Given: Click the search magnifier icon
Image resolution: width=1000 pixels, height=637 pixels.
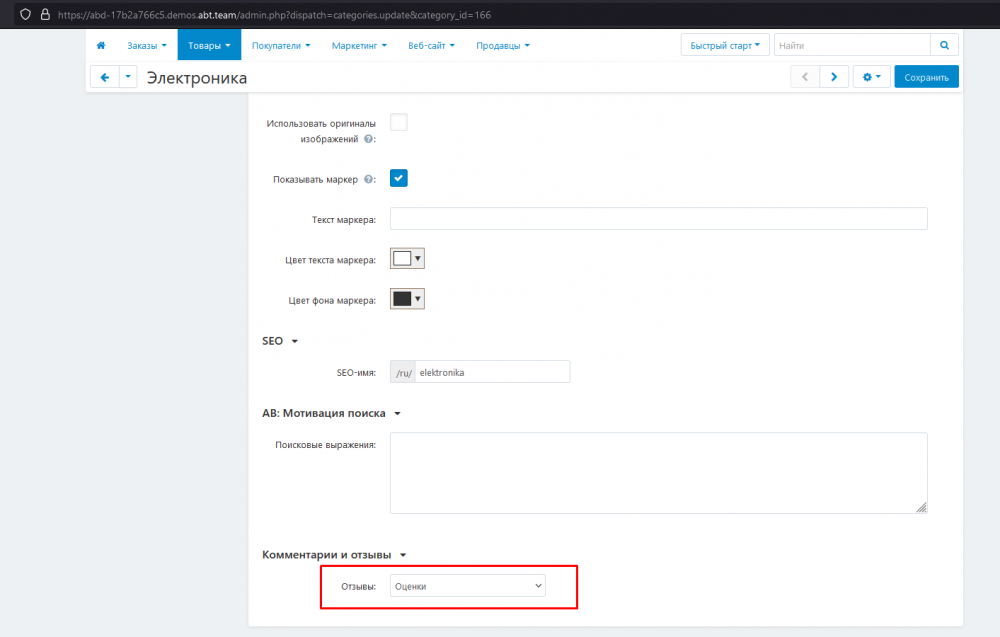Looking at the screenshot, I should point(944,45).
